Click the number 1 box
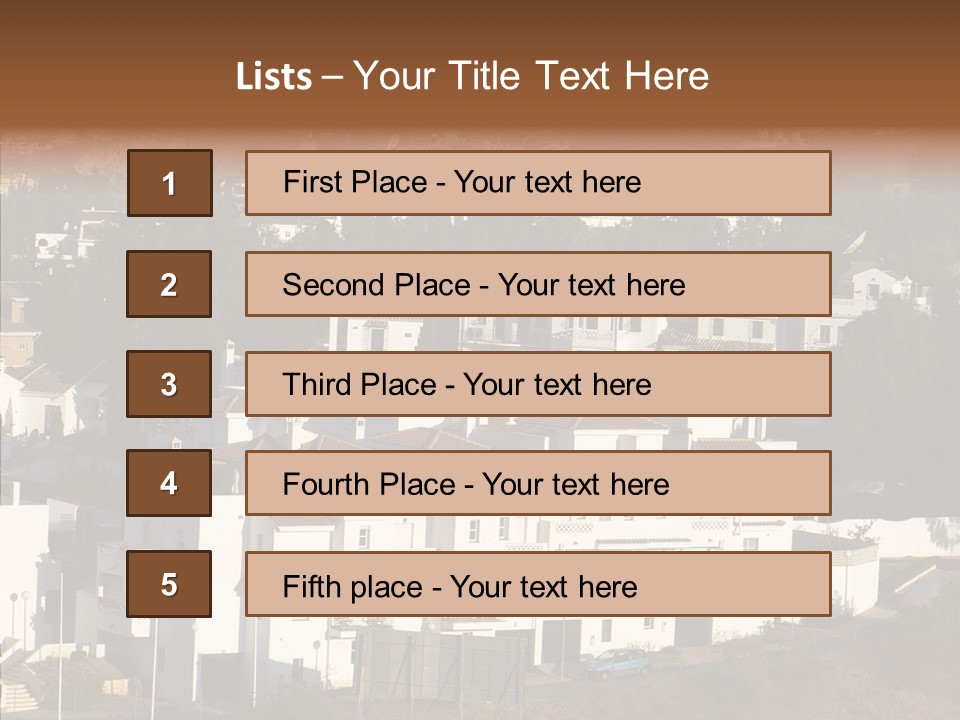 [x=169, y=183]
